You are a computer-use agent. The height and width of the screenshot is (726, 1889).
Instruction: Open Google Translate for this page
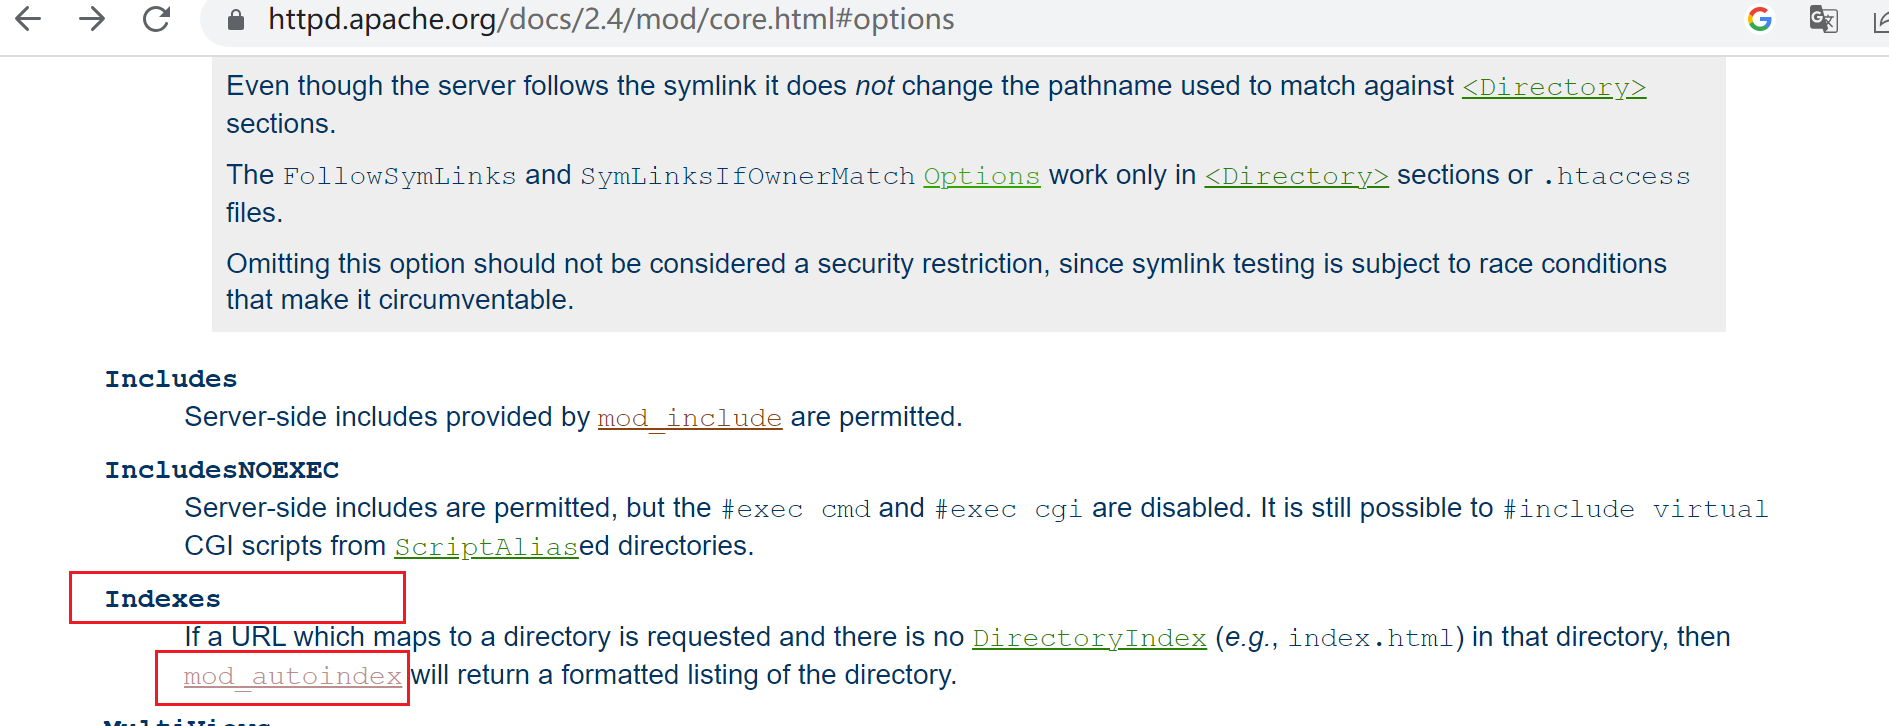(x=1823, y=19)
